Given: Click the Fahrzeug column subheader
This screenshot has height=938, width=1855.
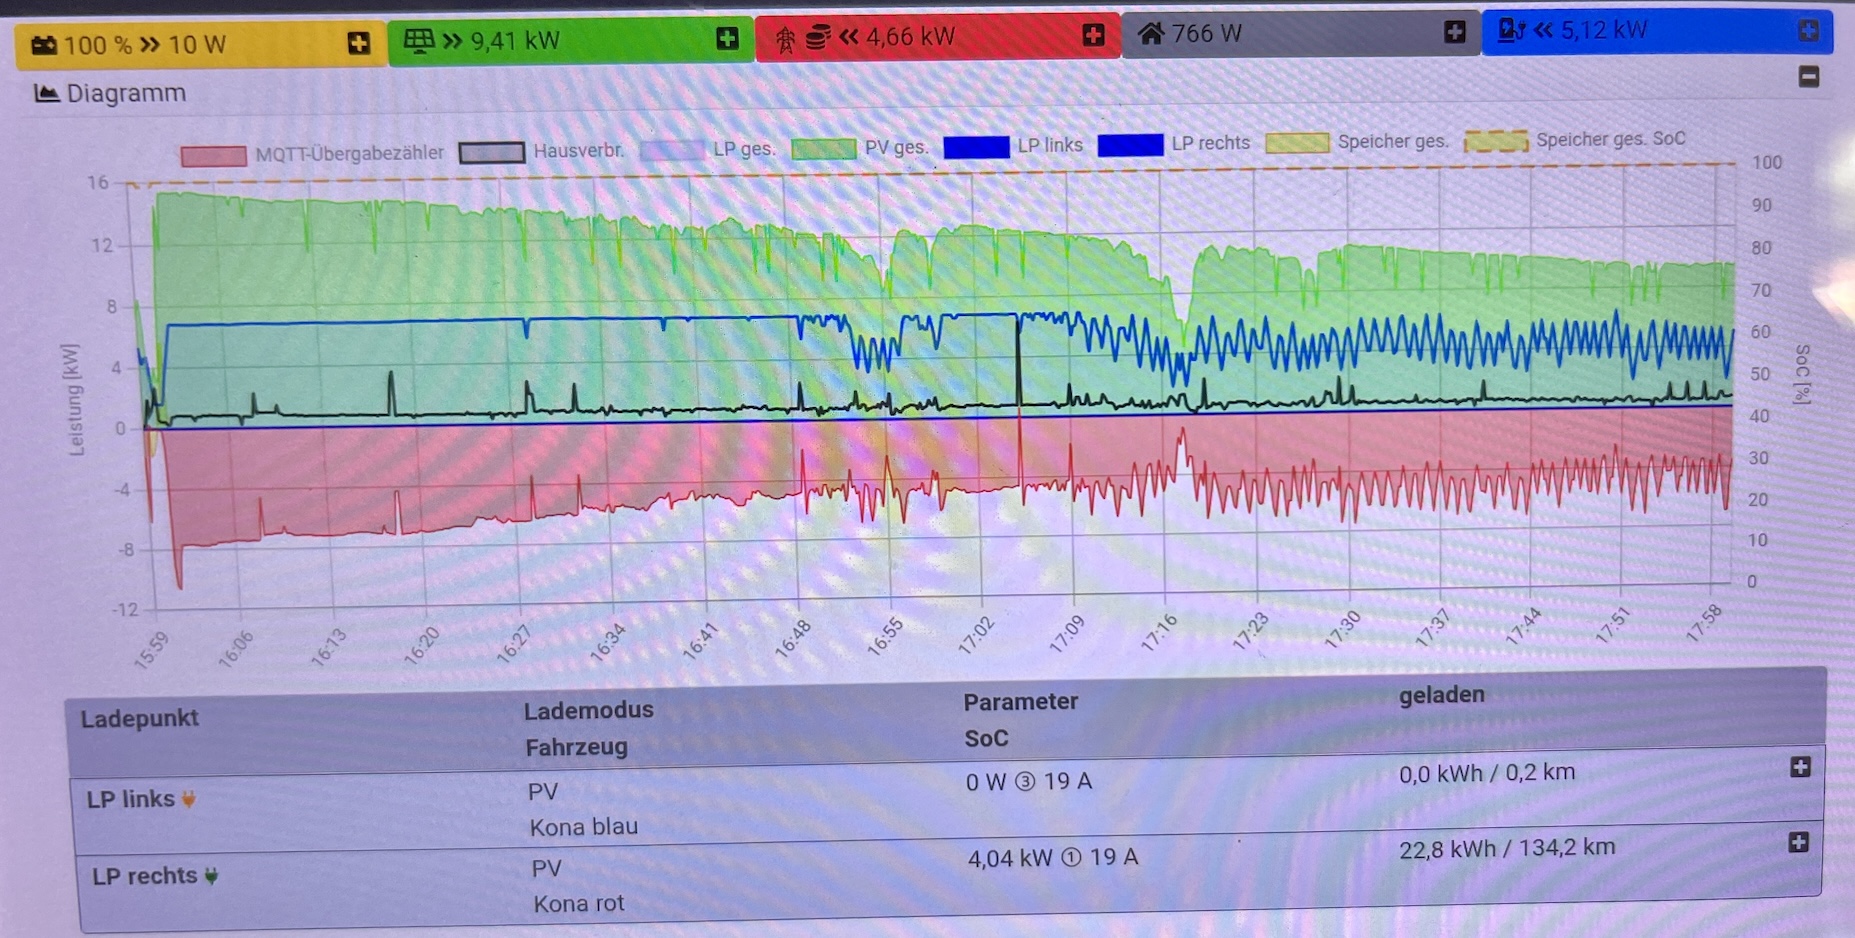Looking at the screenshot, I should point(577,747).
